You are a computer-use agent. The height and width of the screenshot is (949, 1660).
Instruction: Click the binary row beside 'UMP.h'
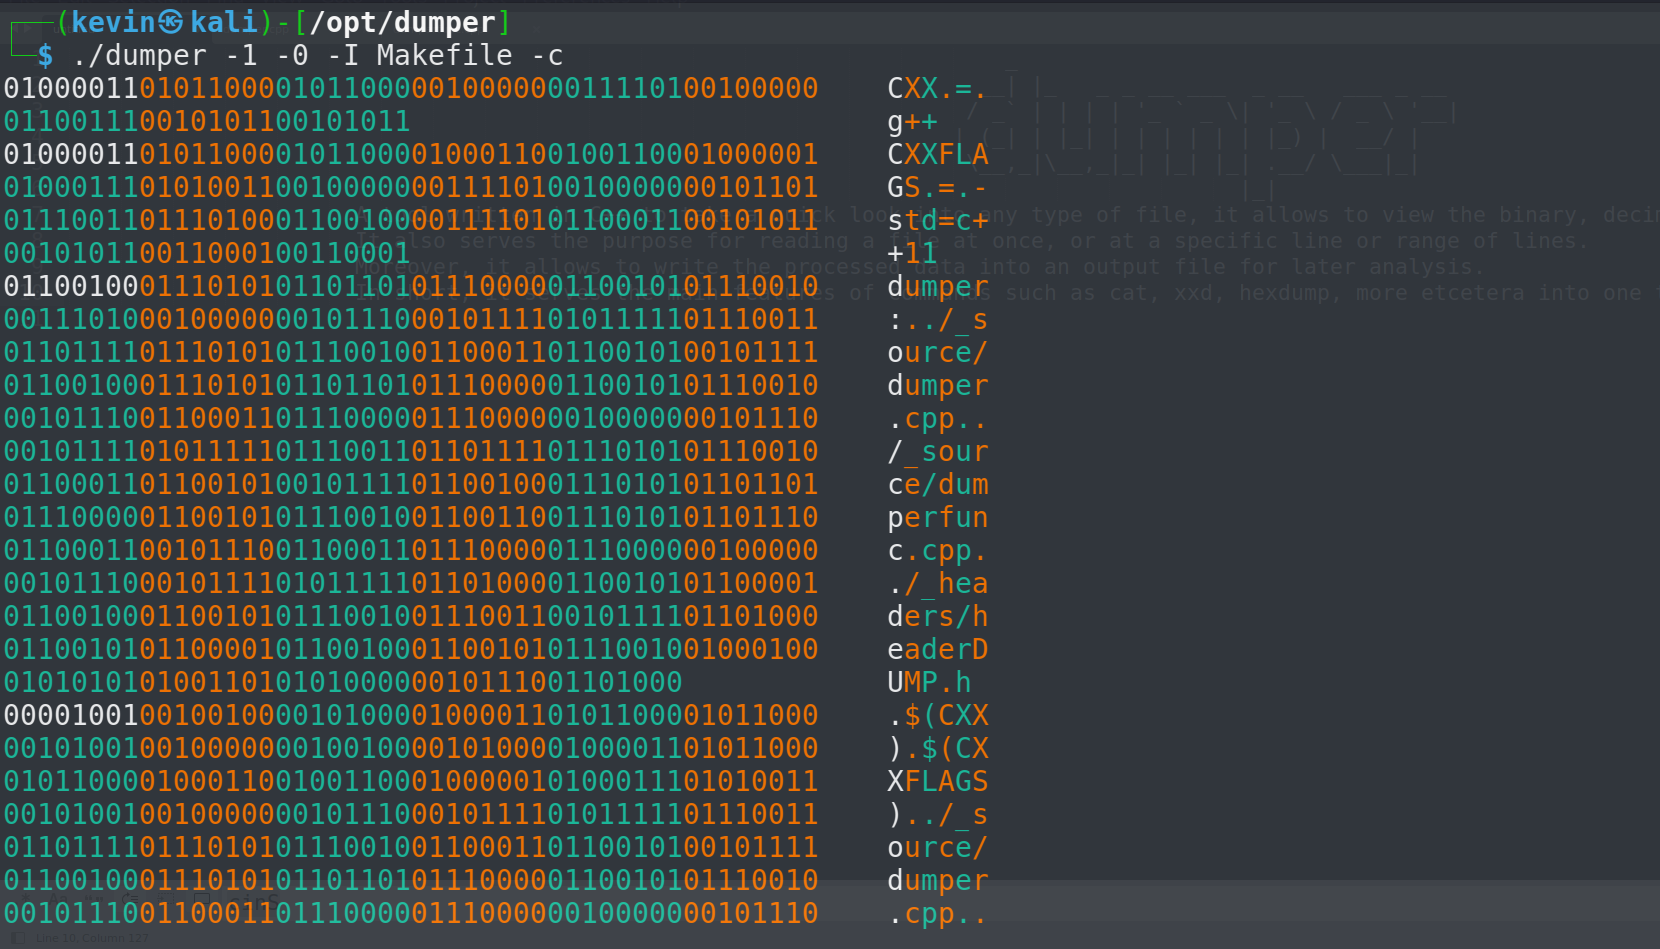343,682
